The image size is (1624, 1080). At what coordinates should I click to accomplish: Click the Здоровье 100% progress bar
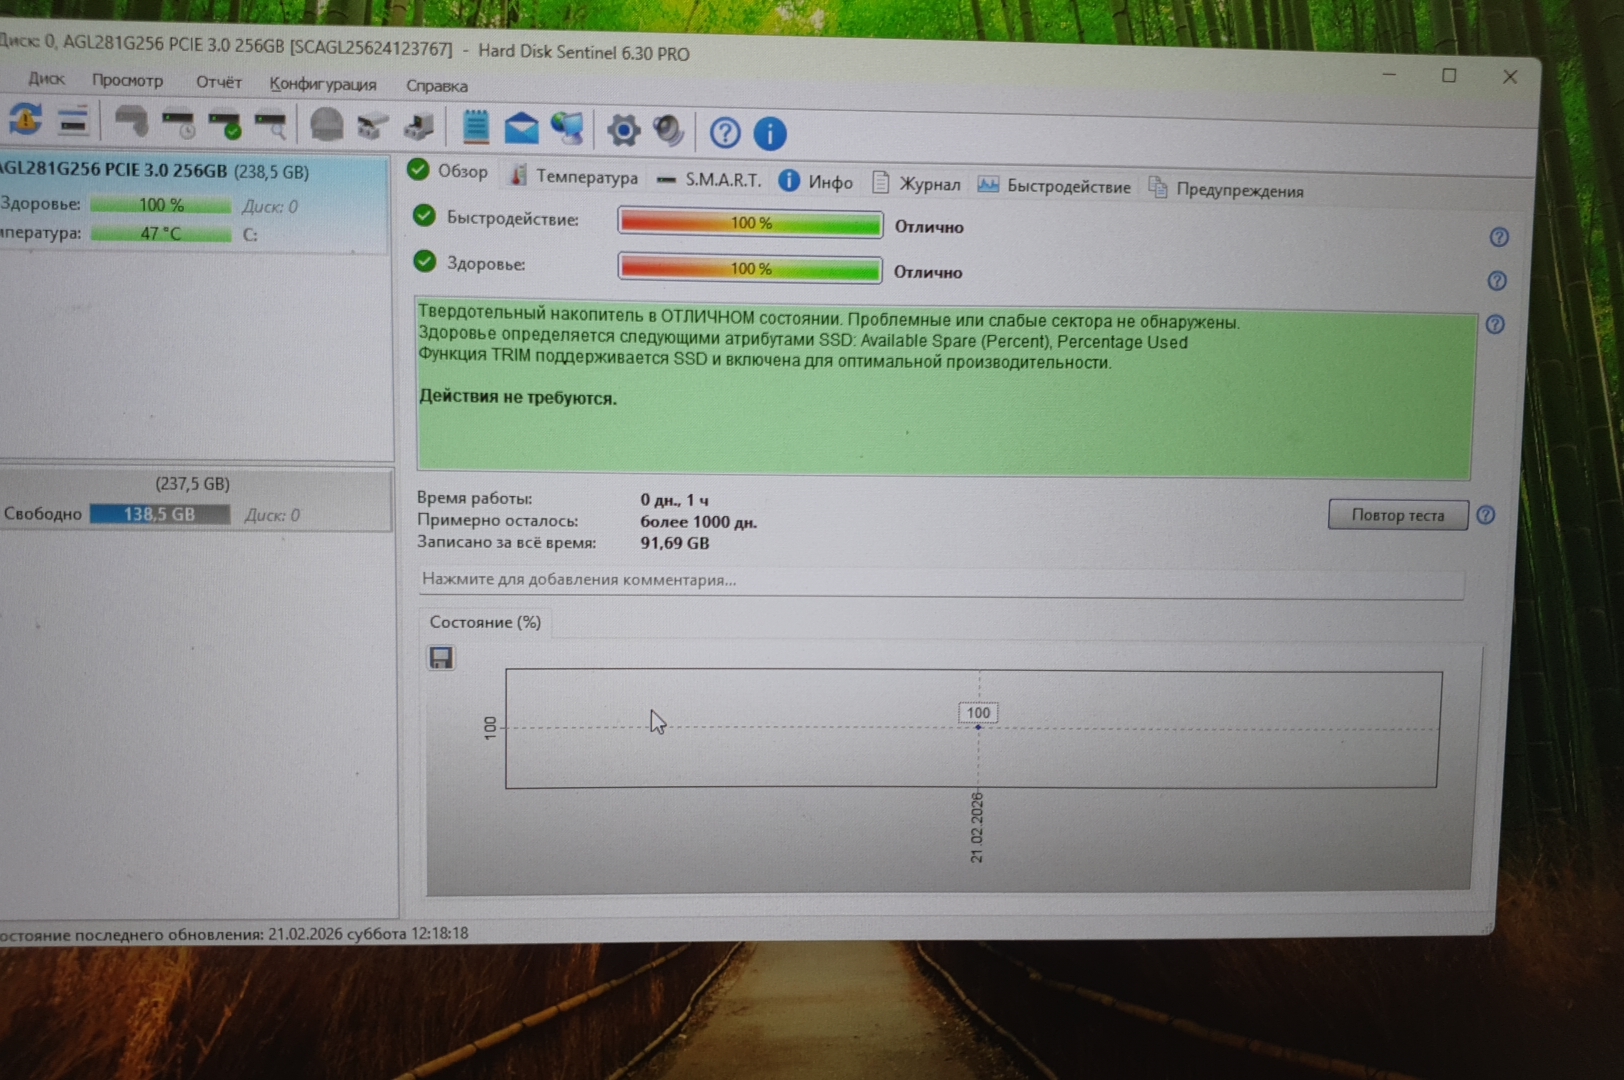(750, 268)
